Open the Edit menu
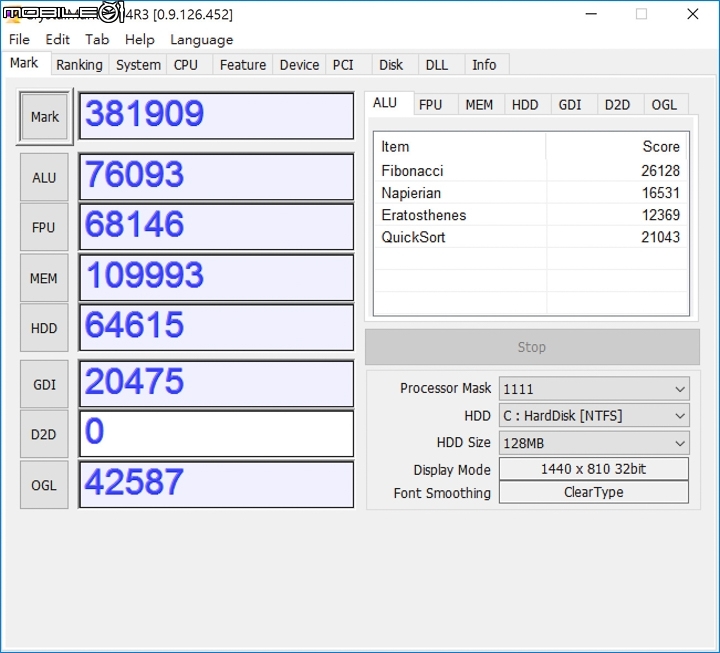 tap(57, 39)
